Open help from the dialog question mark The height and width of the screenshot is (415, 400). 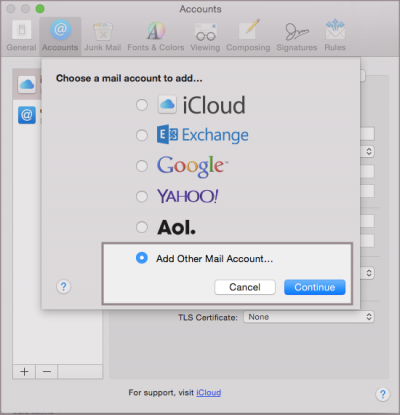click(x=63, y=286)
